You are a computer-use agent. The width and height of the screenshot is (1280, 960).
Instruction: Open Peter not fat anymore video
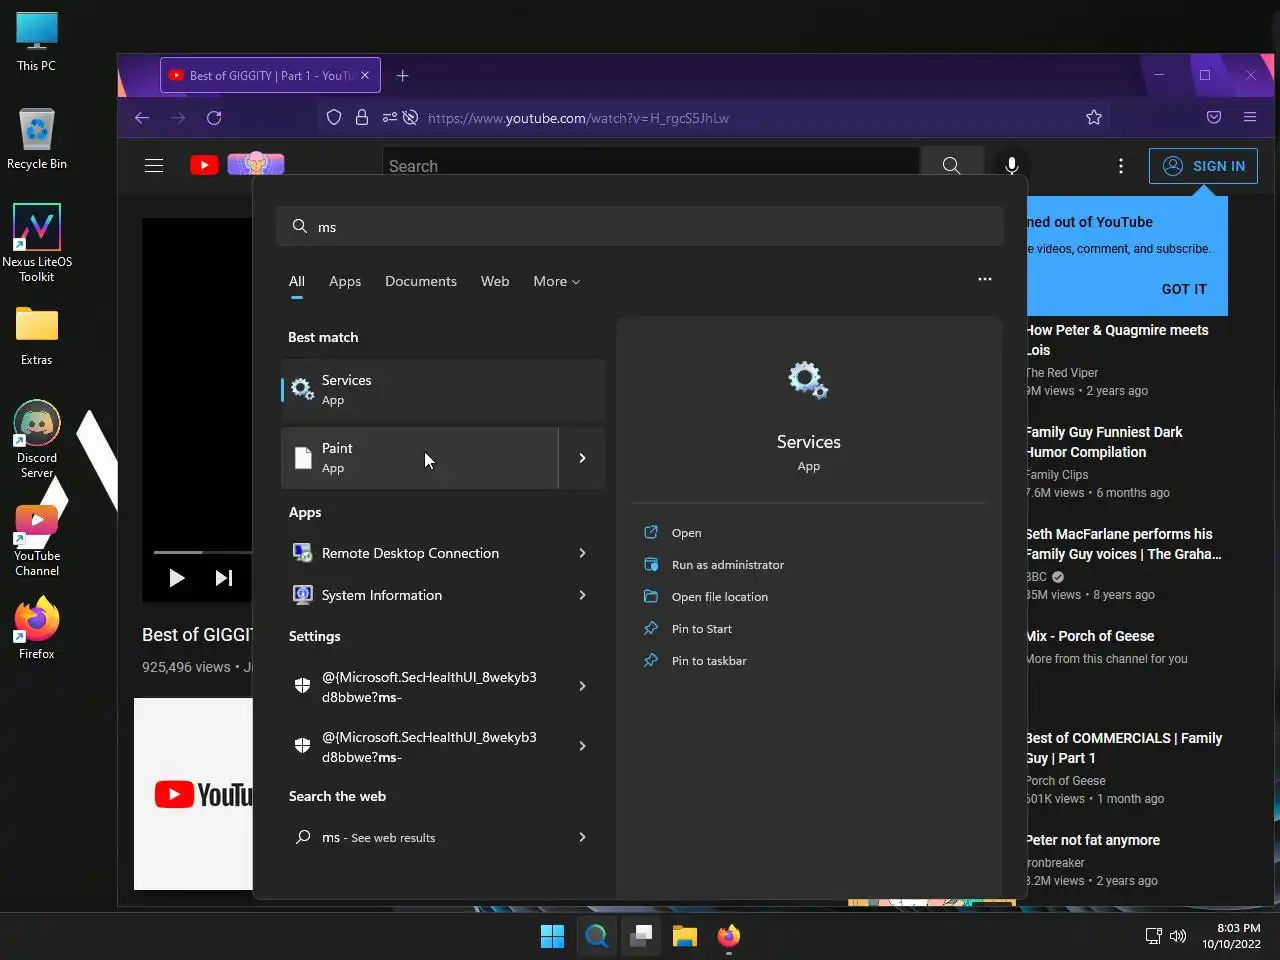[1093, 840]
